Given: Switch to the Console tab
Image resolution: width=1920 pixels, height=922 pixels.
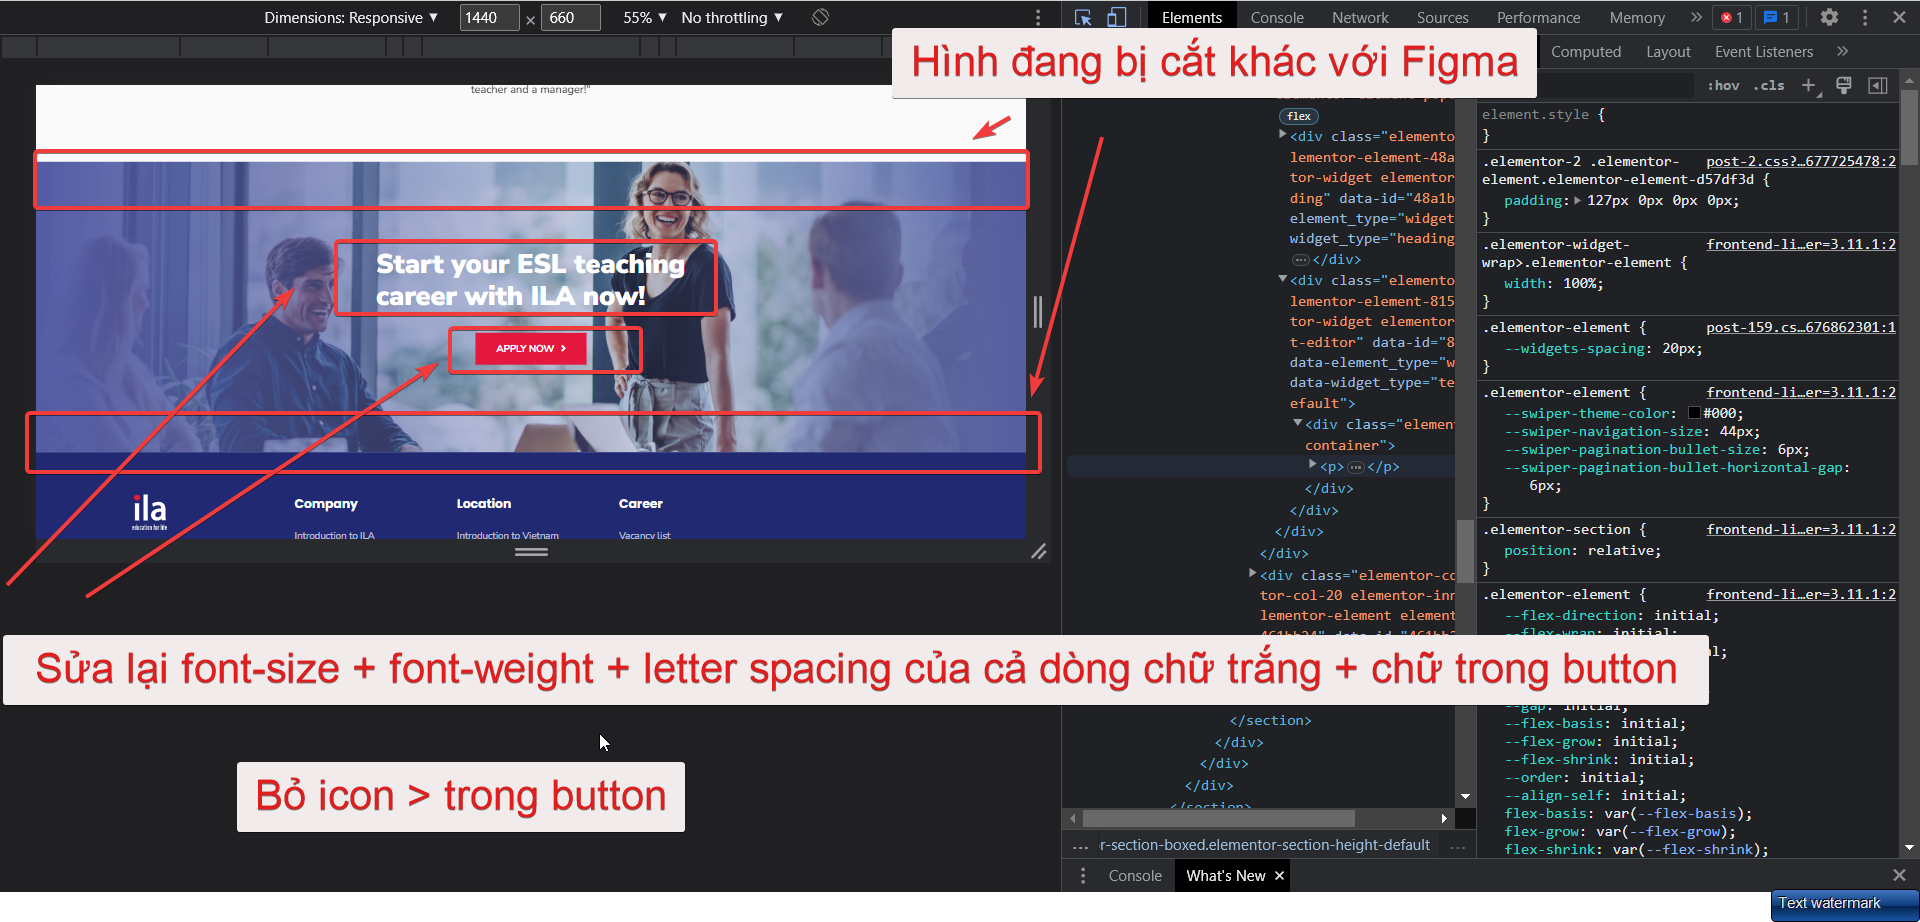Looking at the screenshot, I should 1277,17.
